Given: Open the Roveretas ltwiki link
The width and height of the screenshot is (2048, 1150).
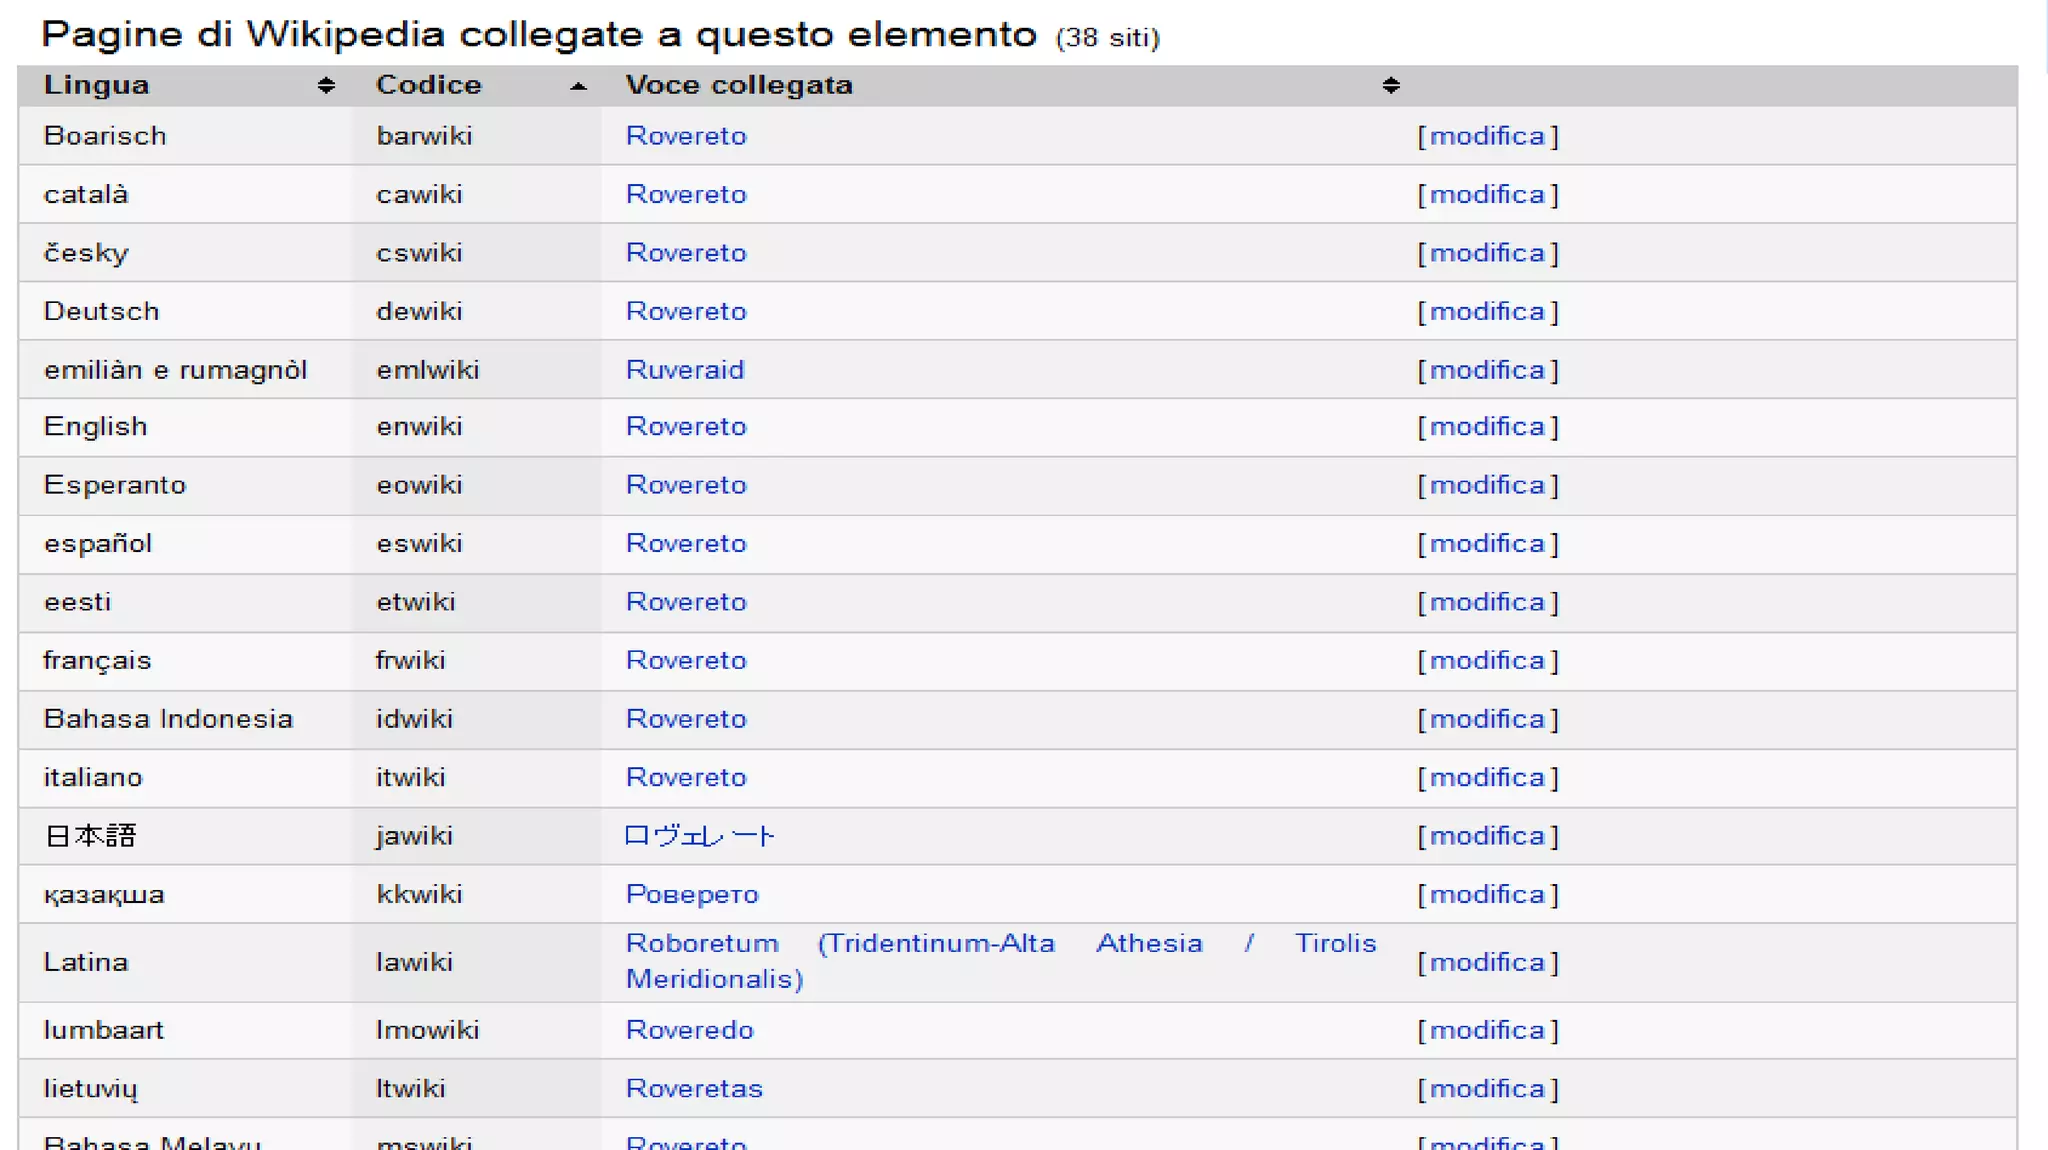Looking at the screenshot, I should pyautogui.click(x=694, y=1088).
